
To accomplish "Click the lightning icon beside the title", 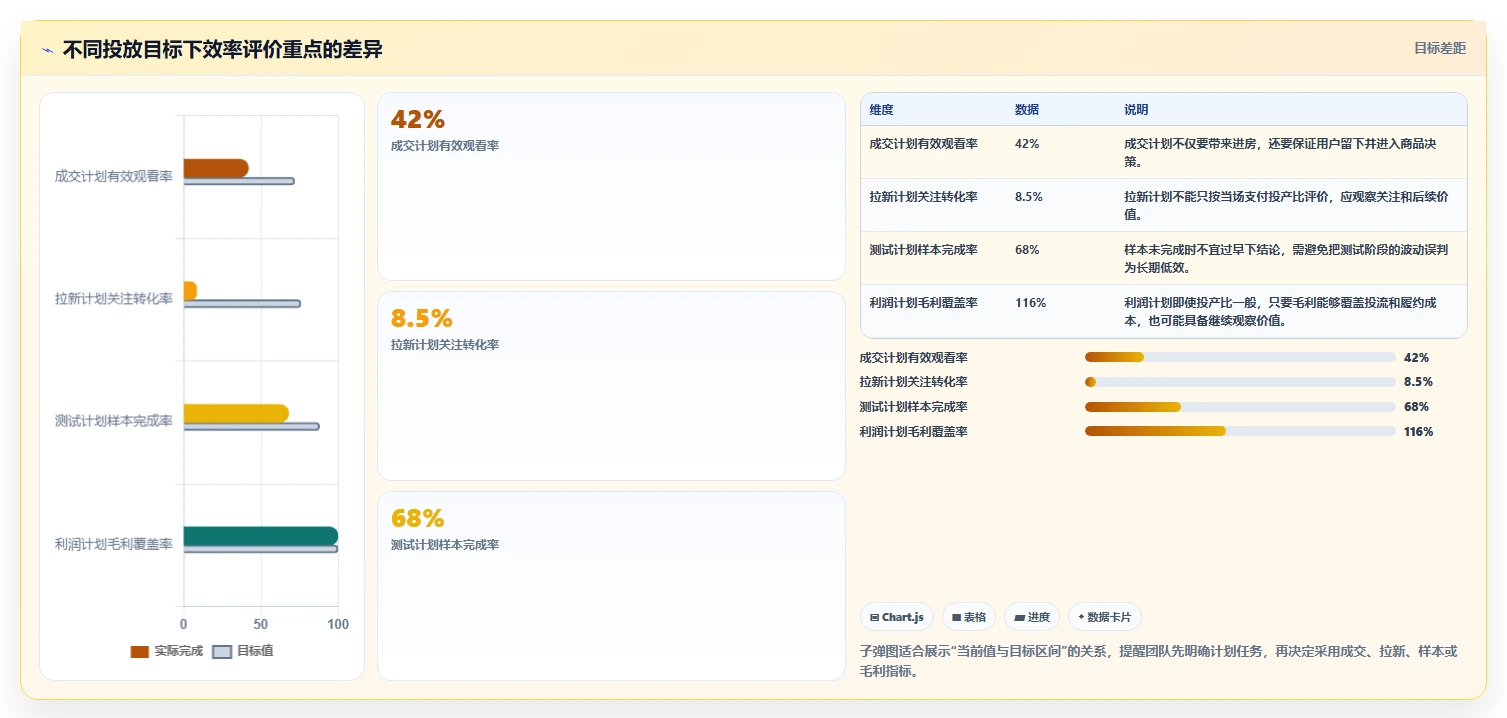I will click(47, 50).
